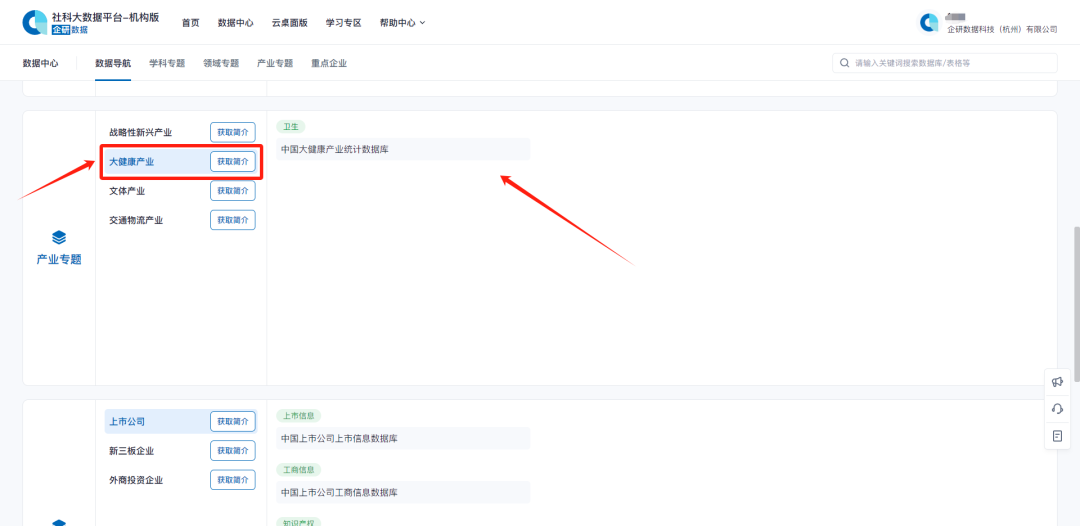
Task: Click the 工商信息 category tag
Action: coord(298,470)
